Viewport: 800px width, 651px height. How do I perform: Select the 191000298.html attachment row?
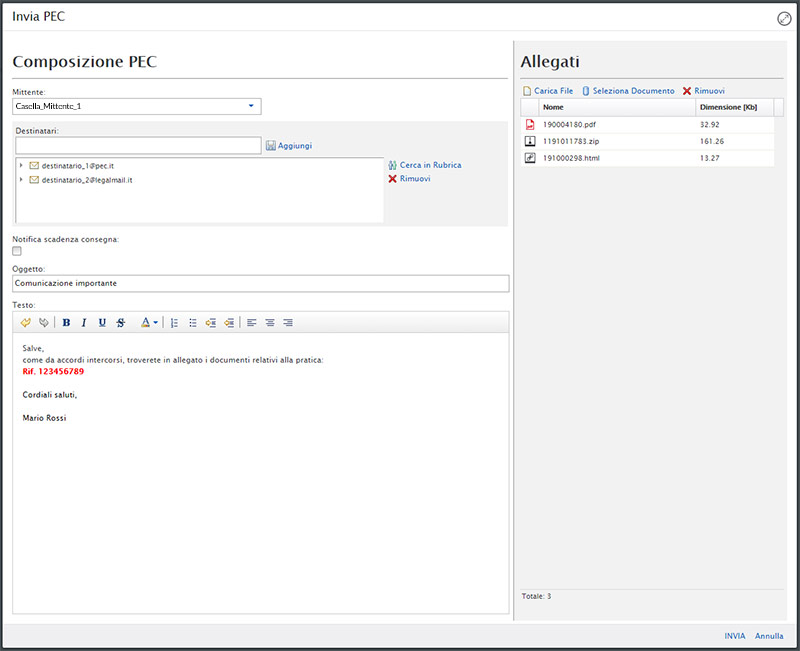(647, 158)
